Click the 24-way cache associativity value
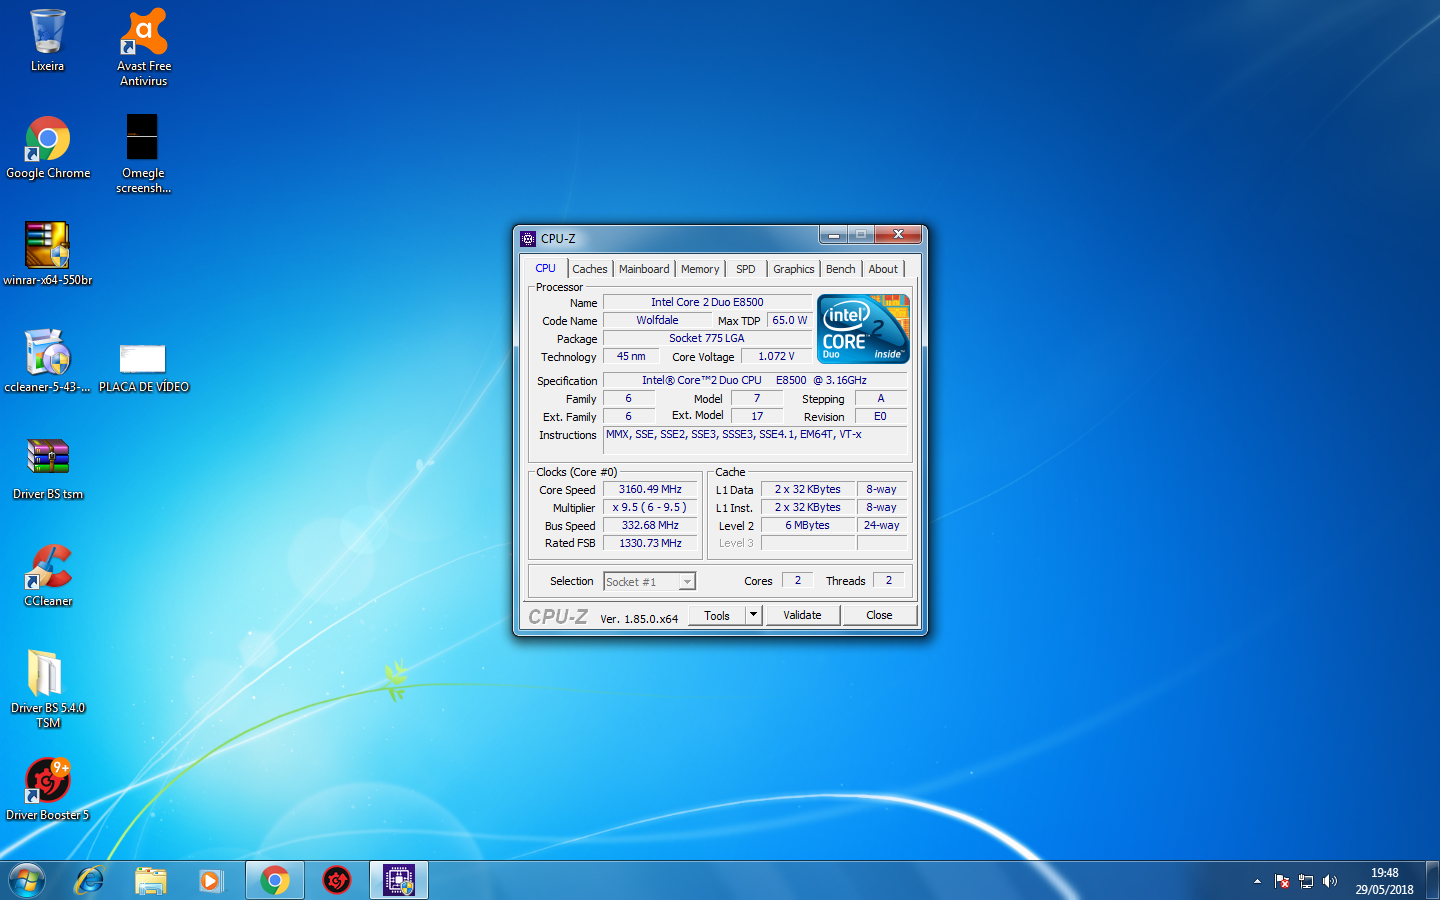The image size is (1440, 900). 881,525
